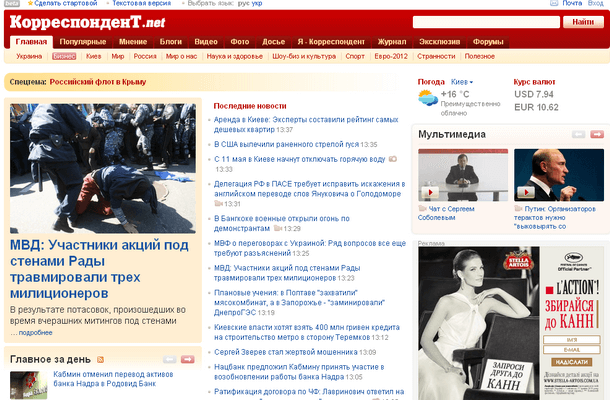The height and width of the screenshot is (400, 610).
Task: Expand the подробнее link under main story
Action: click(x=35, y=333)
